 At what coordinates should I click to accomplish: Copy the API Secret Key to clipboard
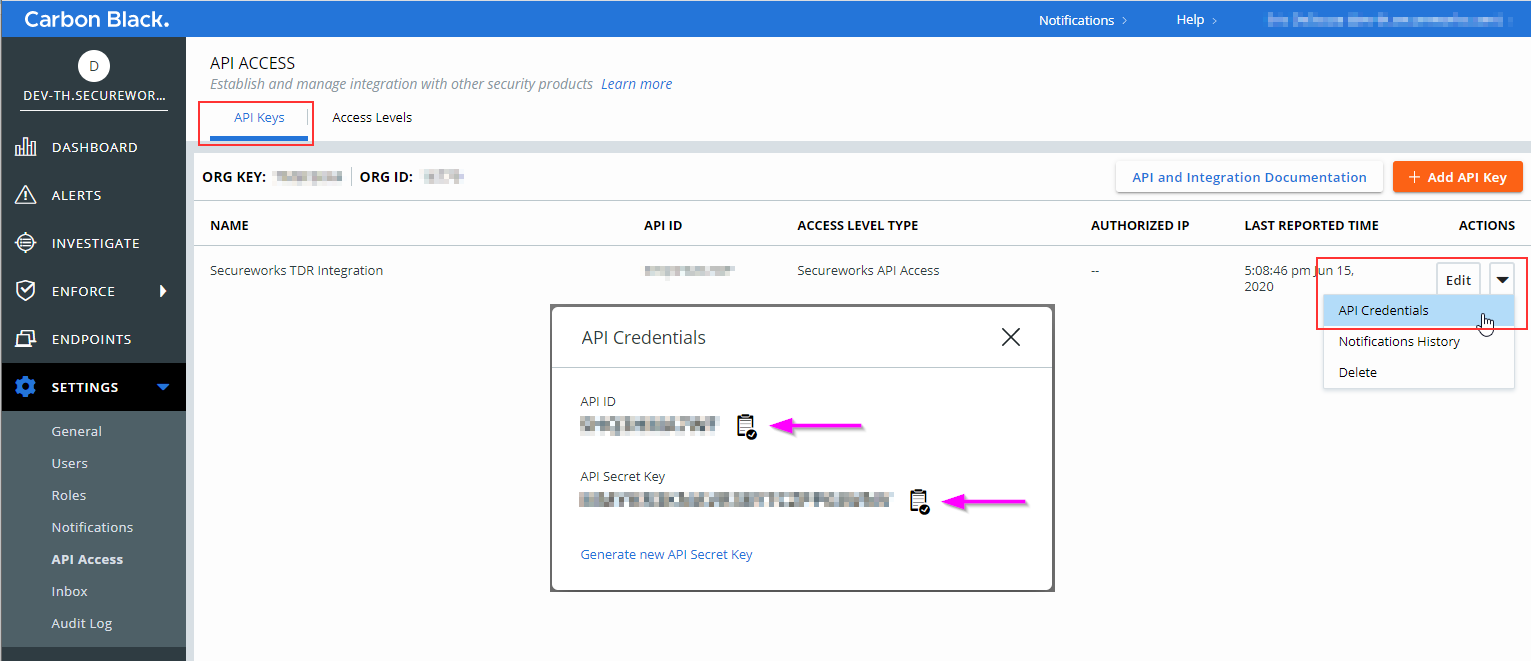[x=919, y=502]
